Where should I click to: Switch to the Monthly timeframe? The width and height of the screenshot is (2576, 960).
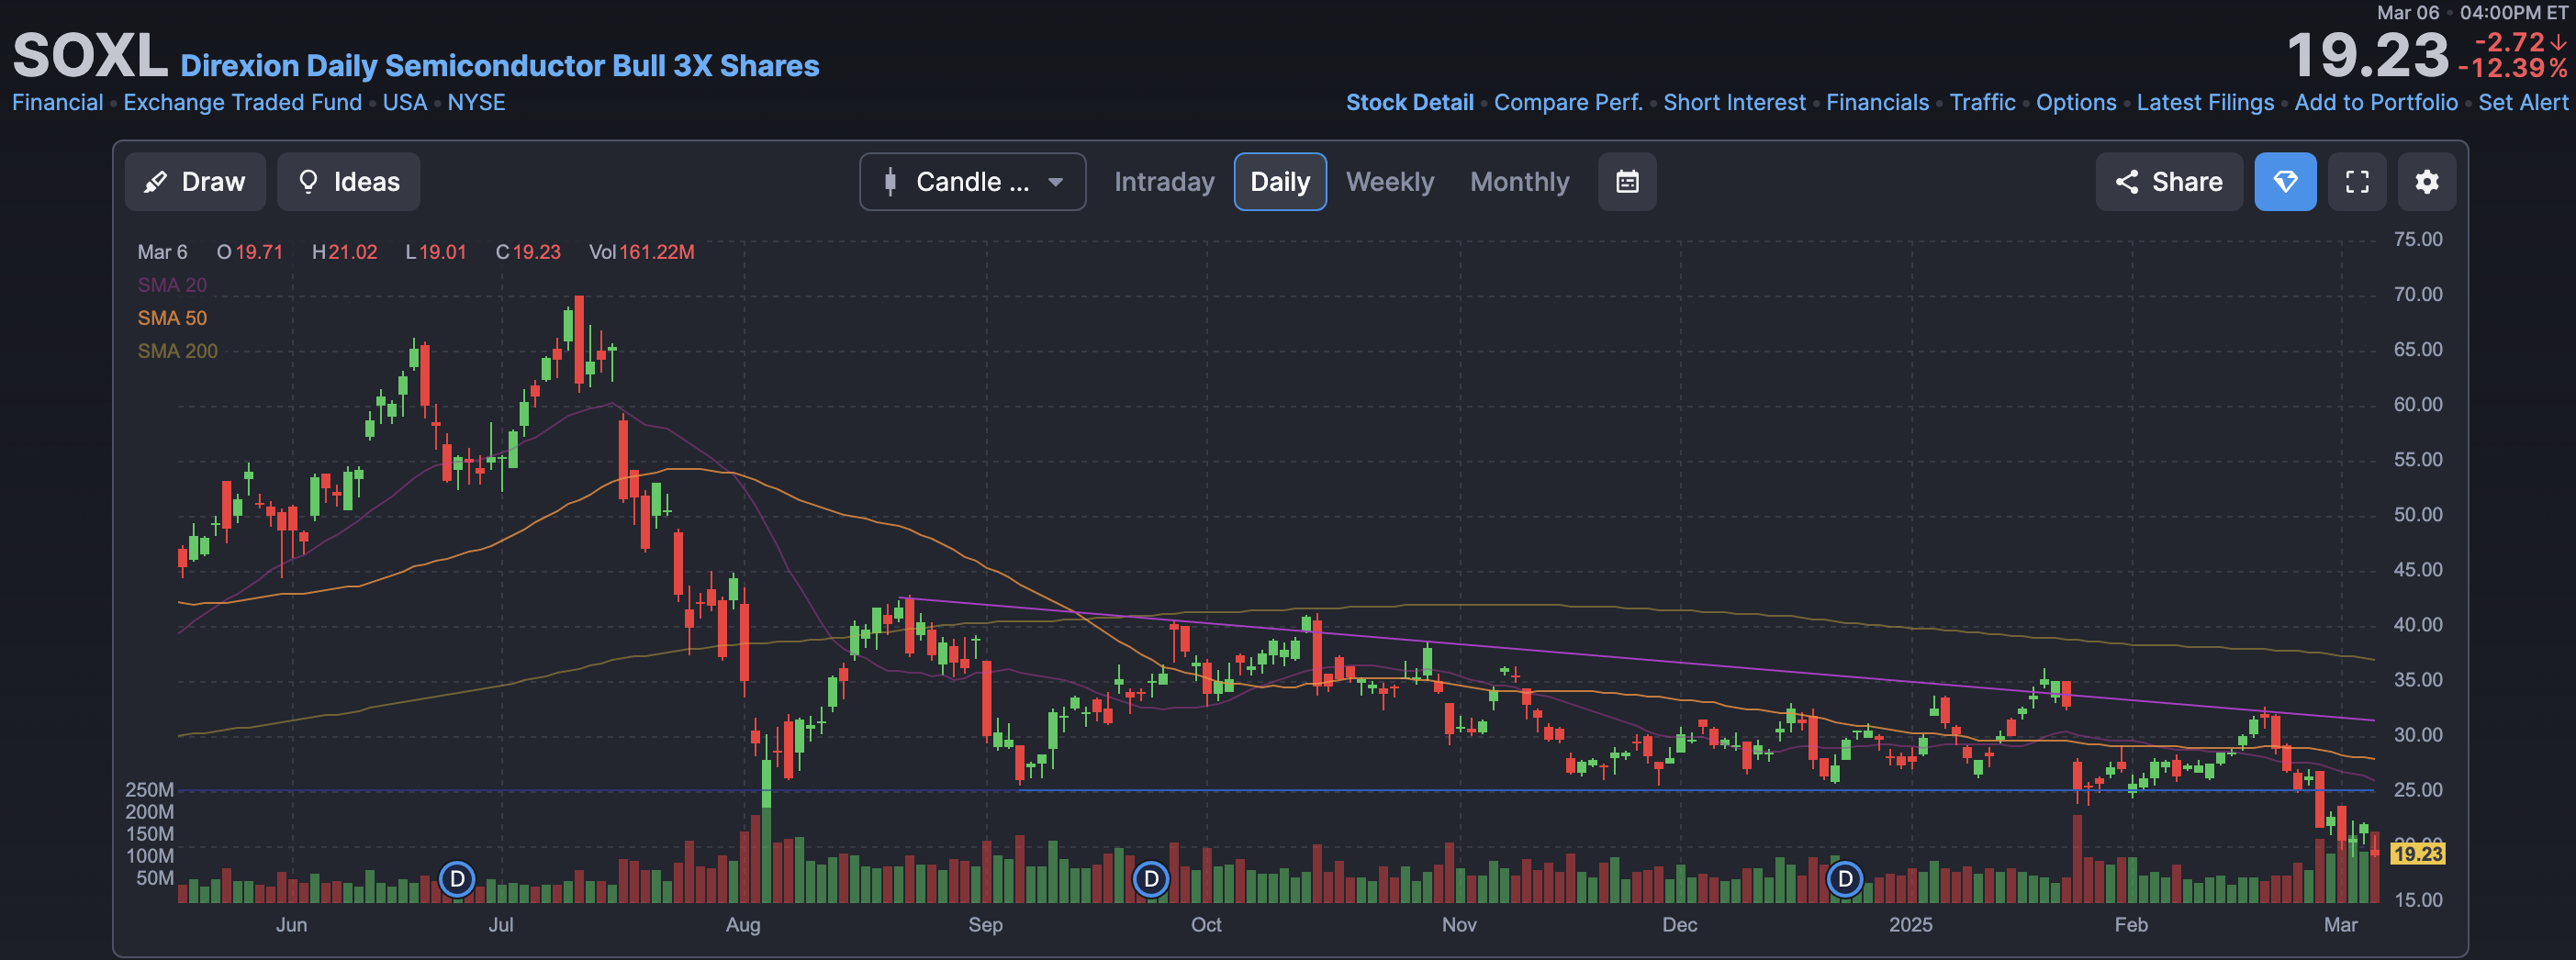tap(1519, 182)
